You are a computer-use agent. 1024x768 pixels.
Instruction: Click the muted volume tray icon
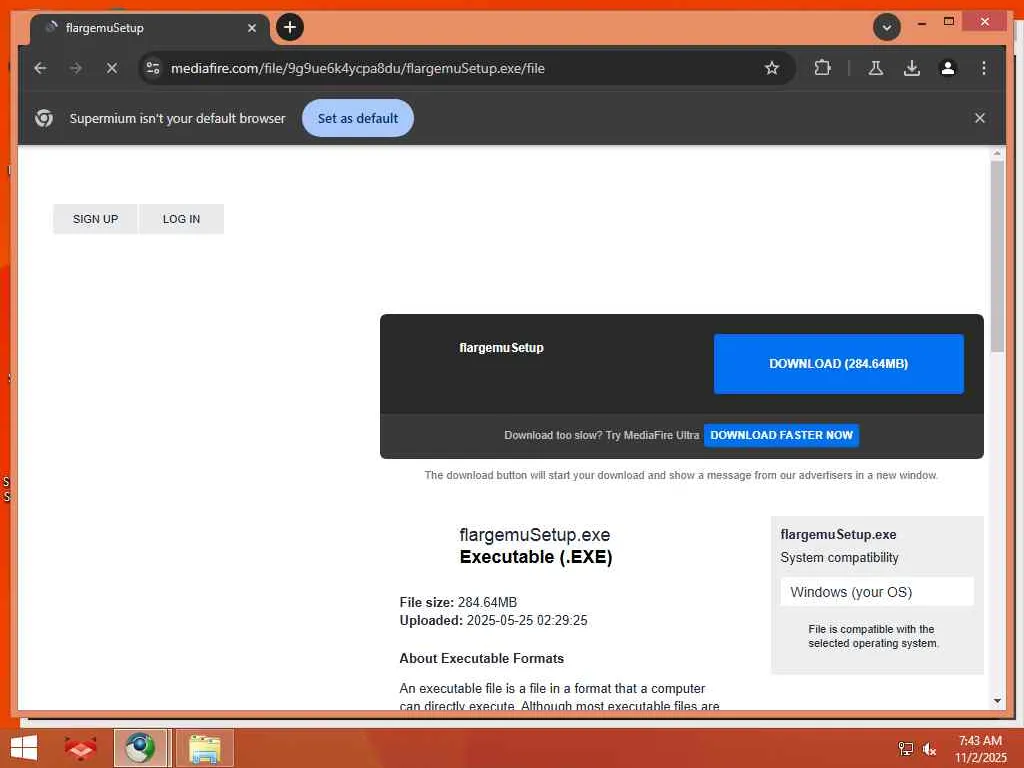coord(929,749)
